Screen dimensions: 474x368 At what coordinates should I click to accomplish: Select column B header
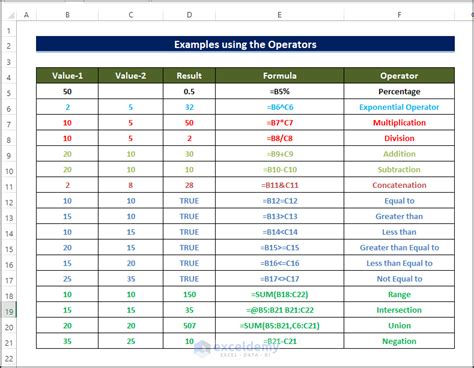tap(67, 15)
